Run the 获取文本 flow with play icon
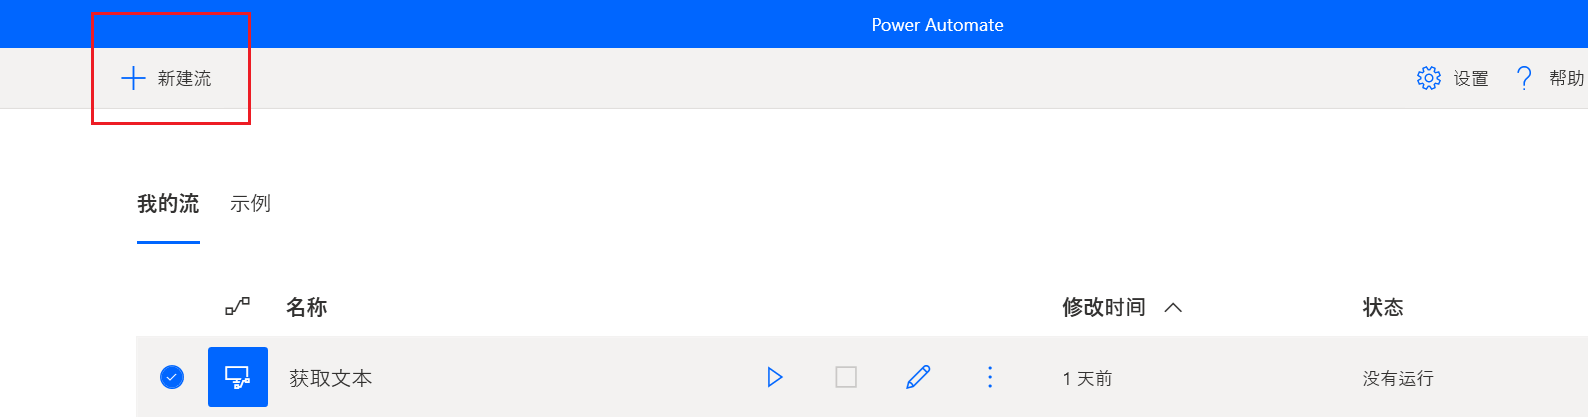This screenshot has height=417, width=1588. 774,377
